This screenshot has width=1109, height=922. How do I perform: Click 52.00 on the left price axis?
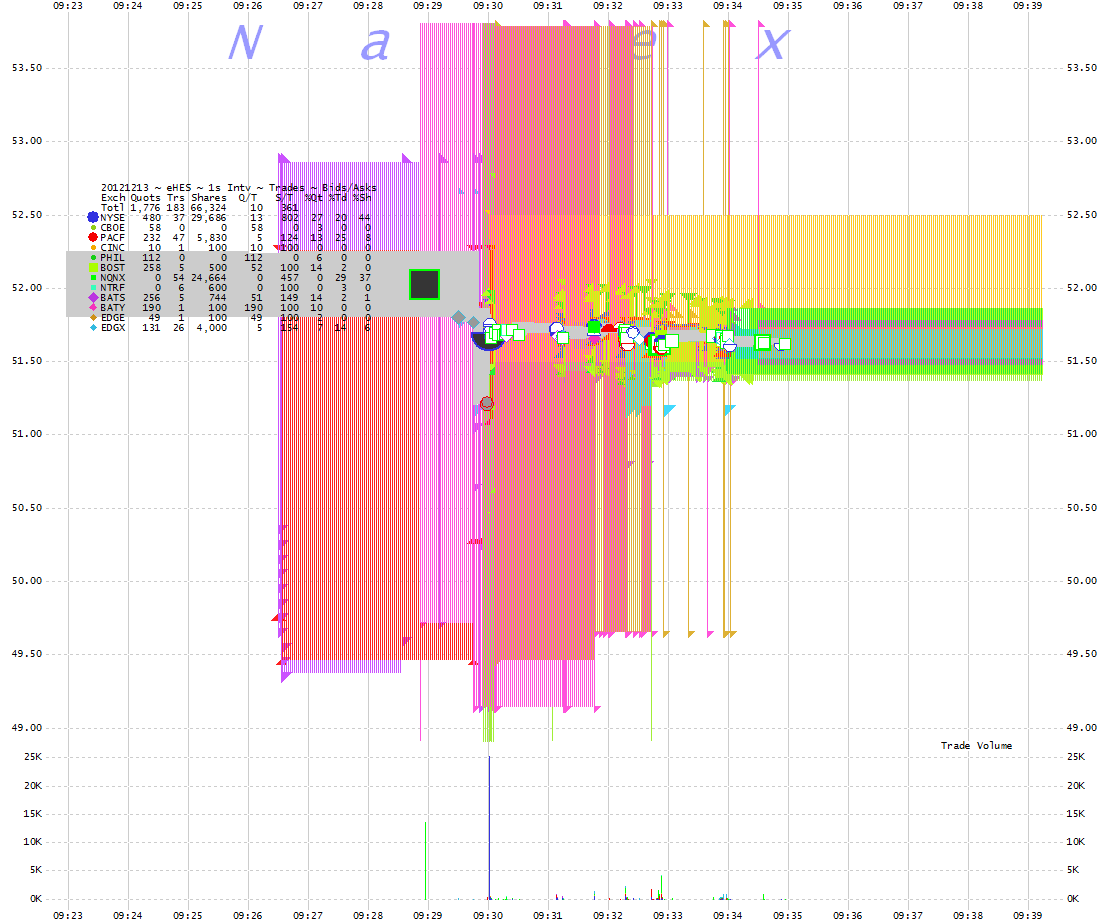point(27,288)
